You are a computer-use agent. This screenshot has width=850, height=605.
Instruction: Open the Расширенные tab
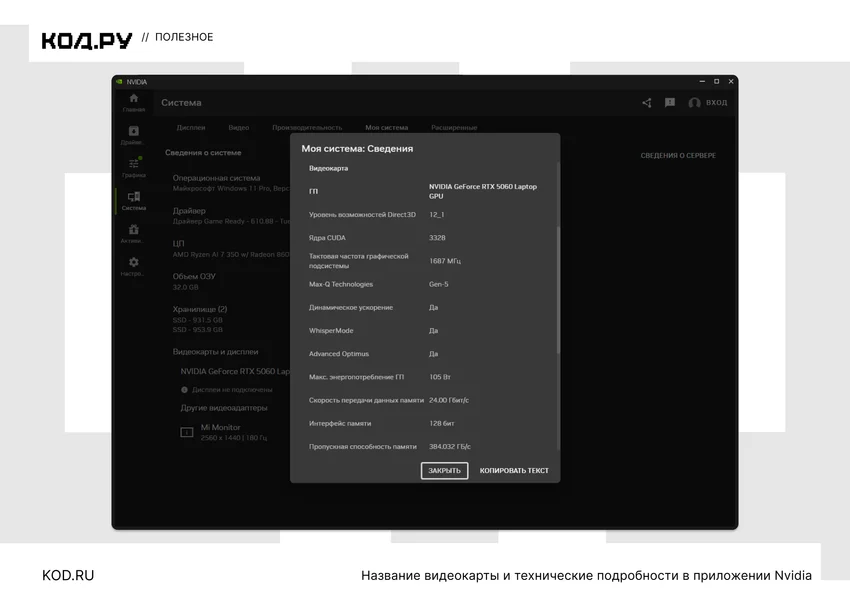coord(454,128)
